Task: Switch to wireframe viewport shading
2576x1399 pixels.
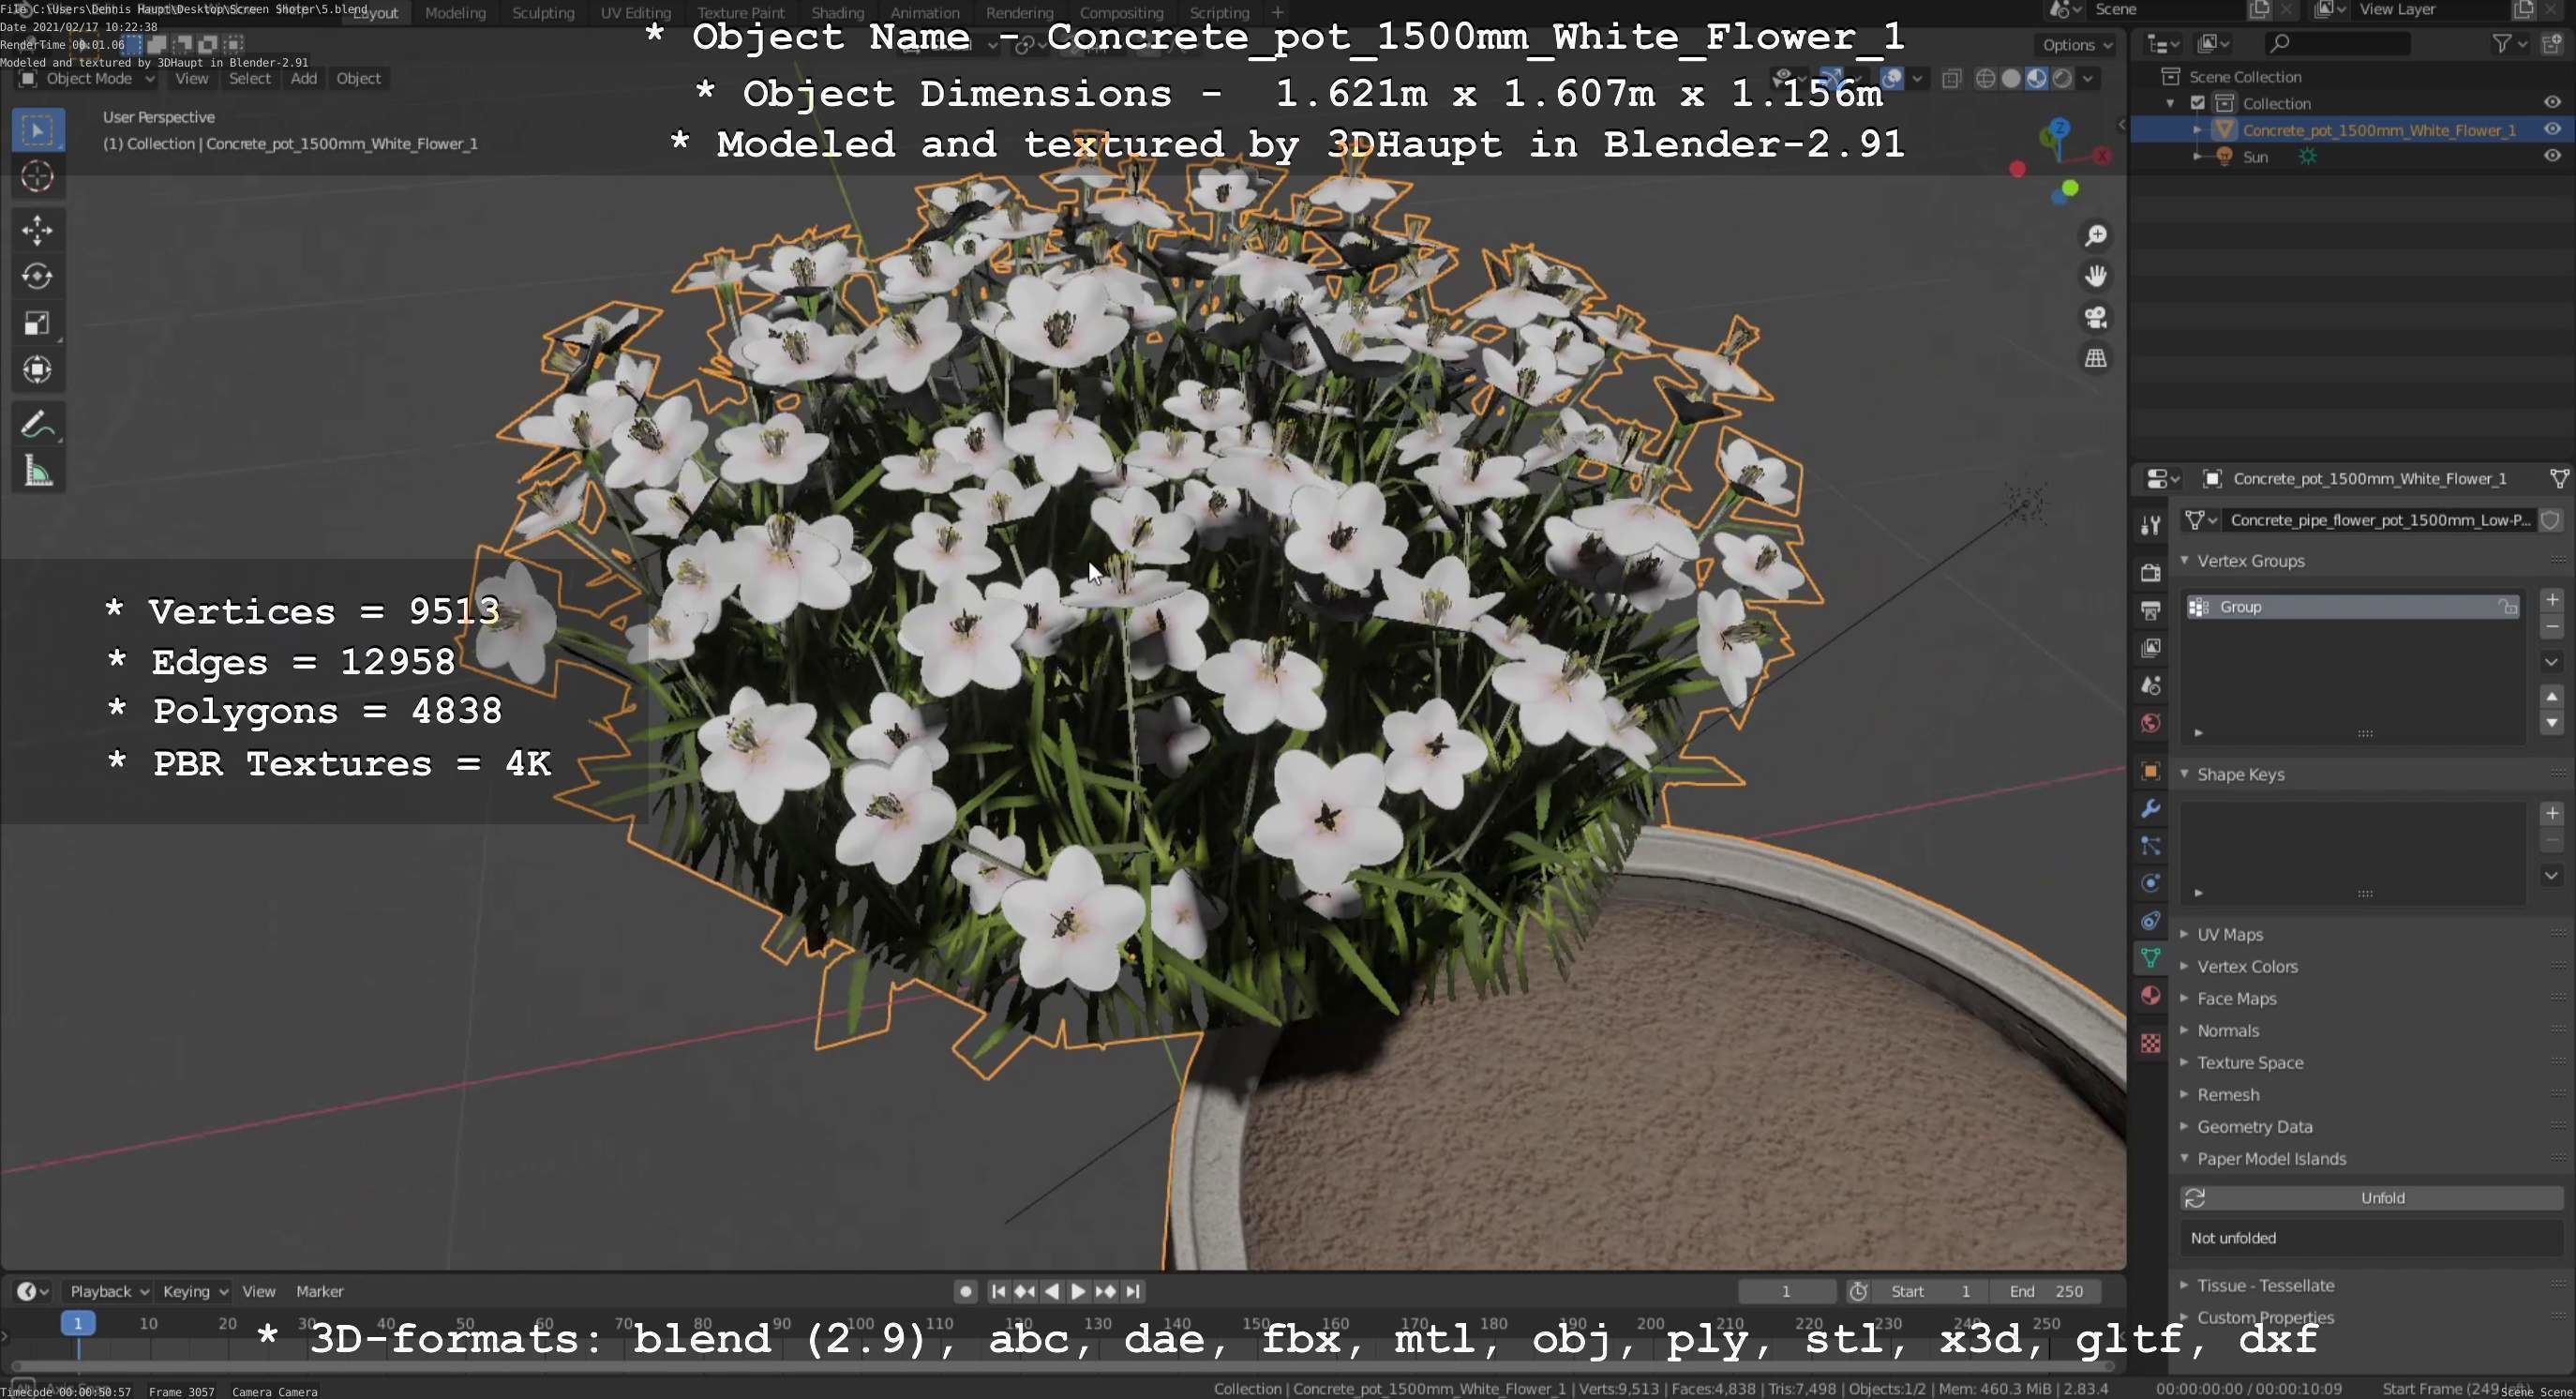Action: coord(1986,79)
